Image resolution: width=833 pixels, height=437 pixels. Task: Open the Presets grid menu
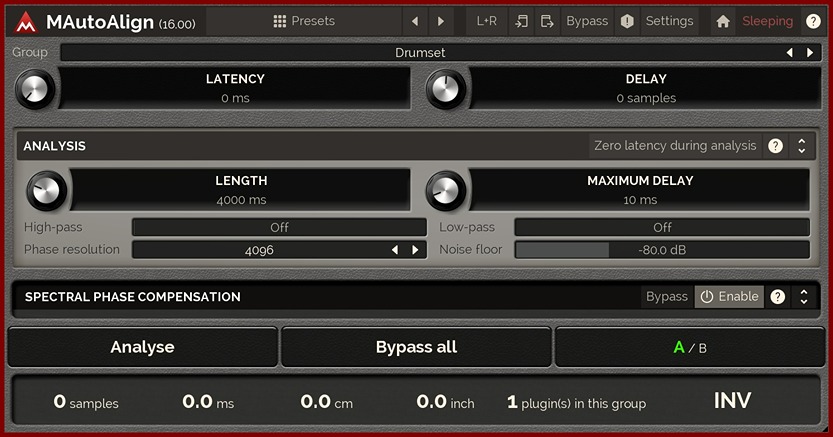(304, 21)
